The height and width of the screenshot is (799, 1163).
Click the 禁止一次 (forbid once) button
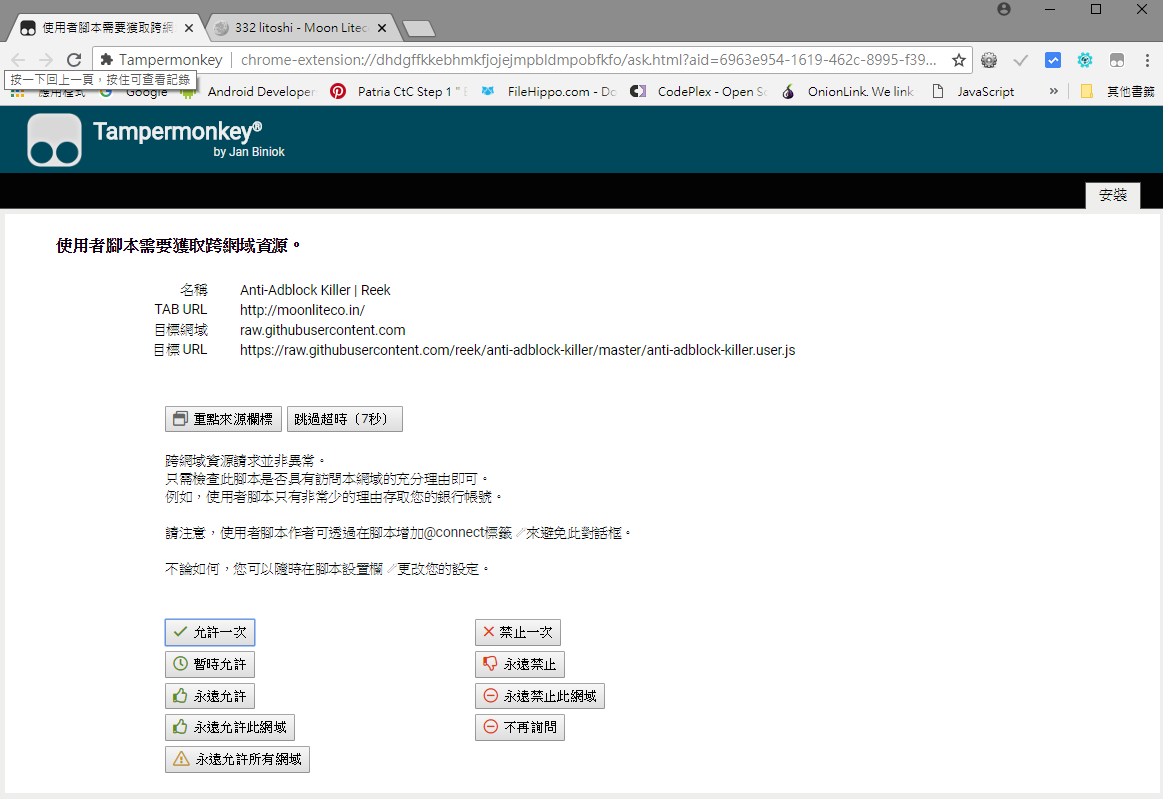pyautogui.click(x=518, y=632)
